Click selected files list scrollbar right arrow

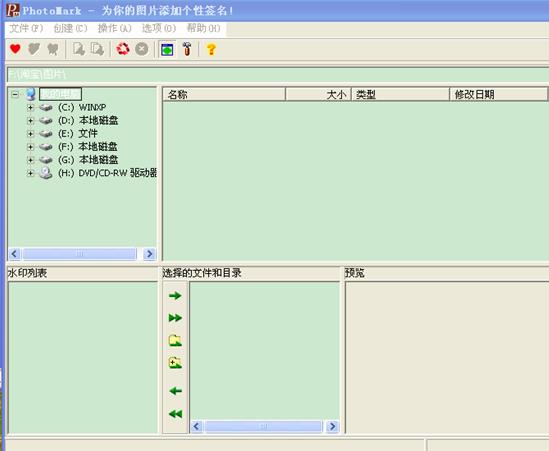pyautogui.click(x=332, y=426)
